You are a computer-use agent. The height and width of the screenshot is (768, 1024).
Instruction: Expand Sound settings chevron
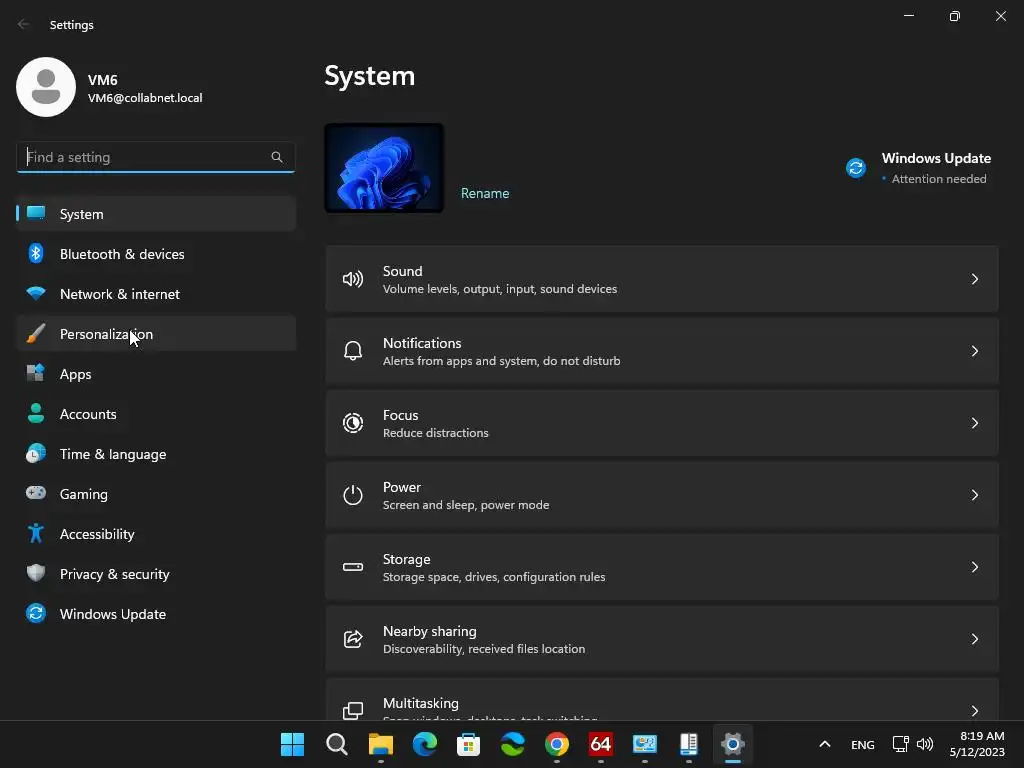pos(974,280)
